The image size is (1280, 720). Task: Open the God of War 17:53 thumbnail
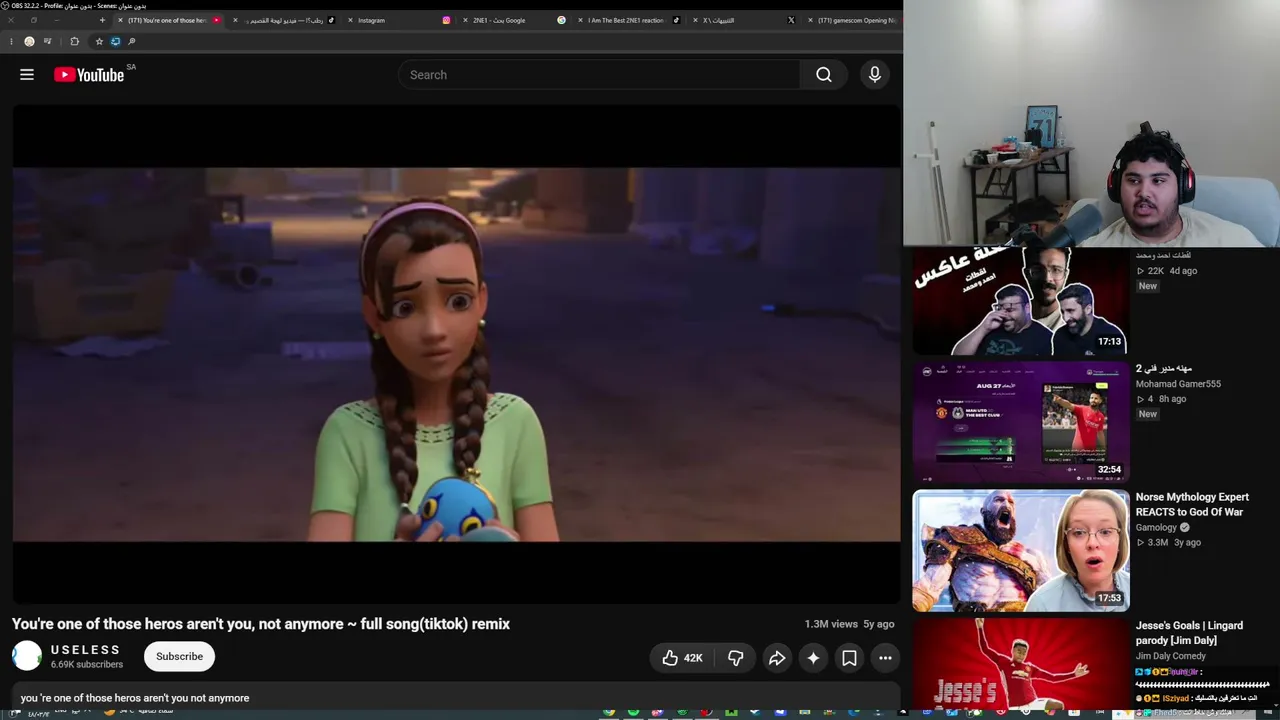pos(1020,550)
